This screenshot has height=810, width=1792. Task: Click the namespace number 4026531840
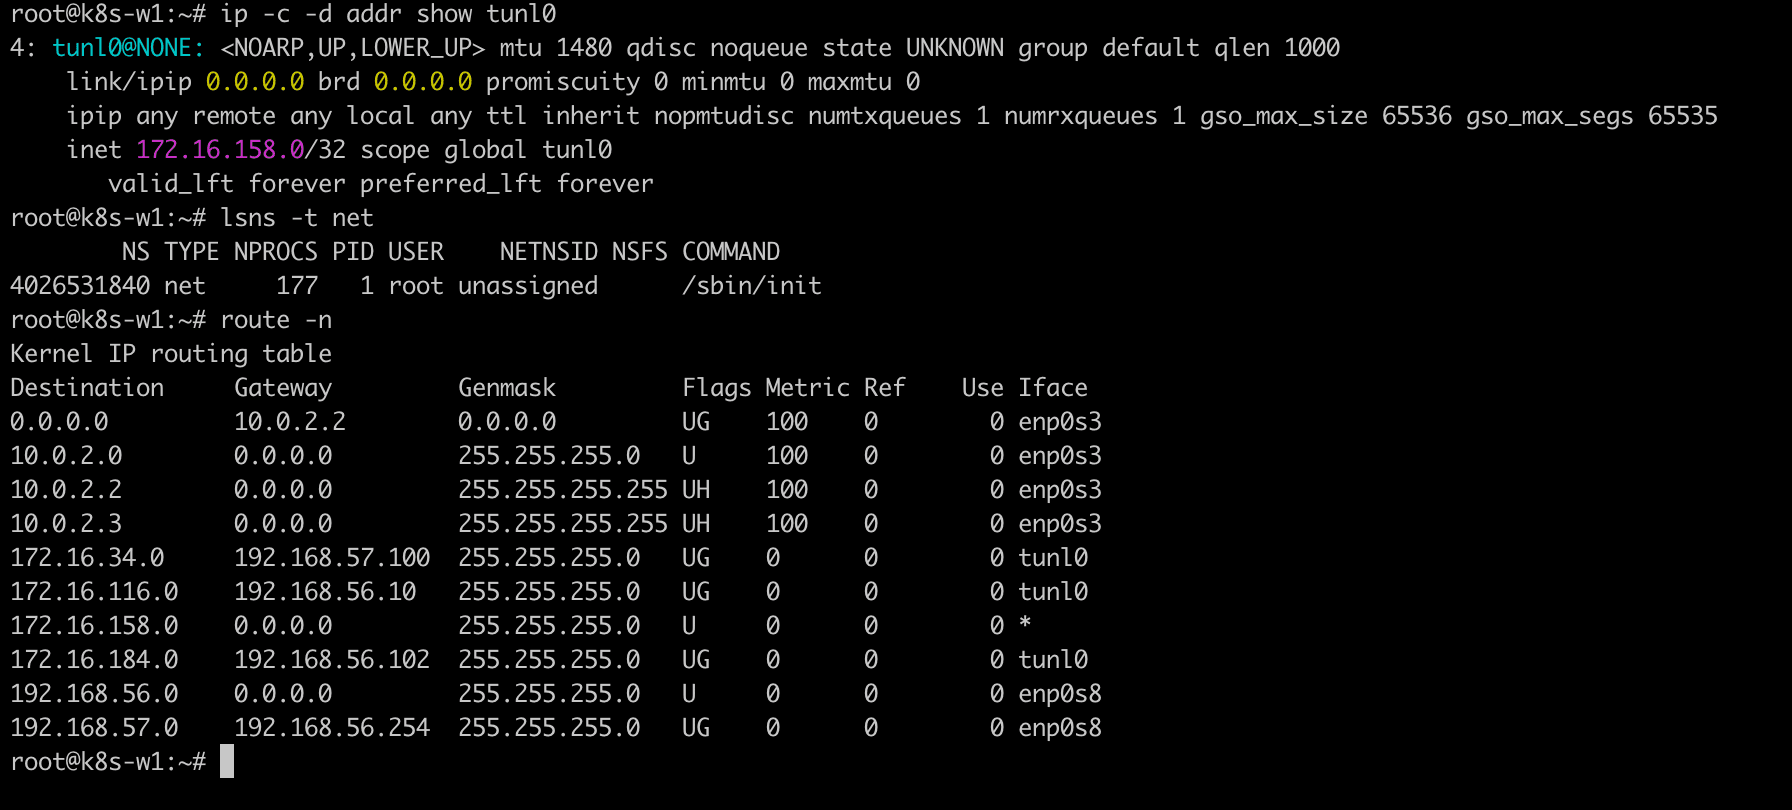[80, 286]
